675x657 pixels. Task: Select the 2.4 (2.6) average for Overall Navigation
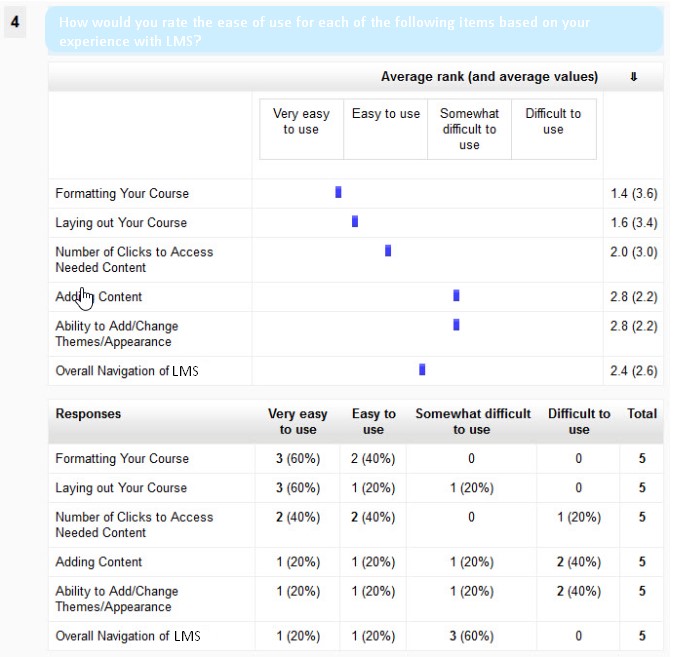(633, 371)
